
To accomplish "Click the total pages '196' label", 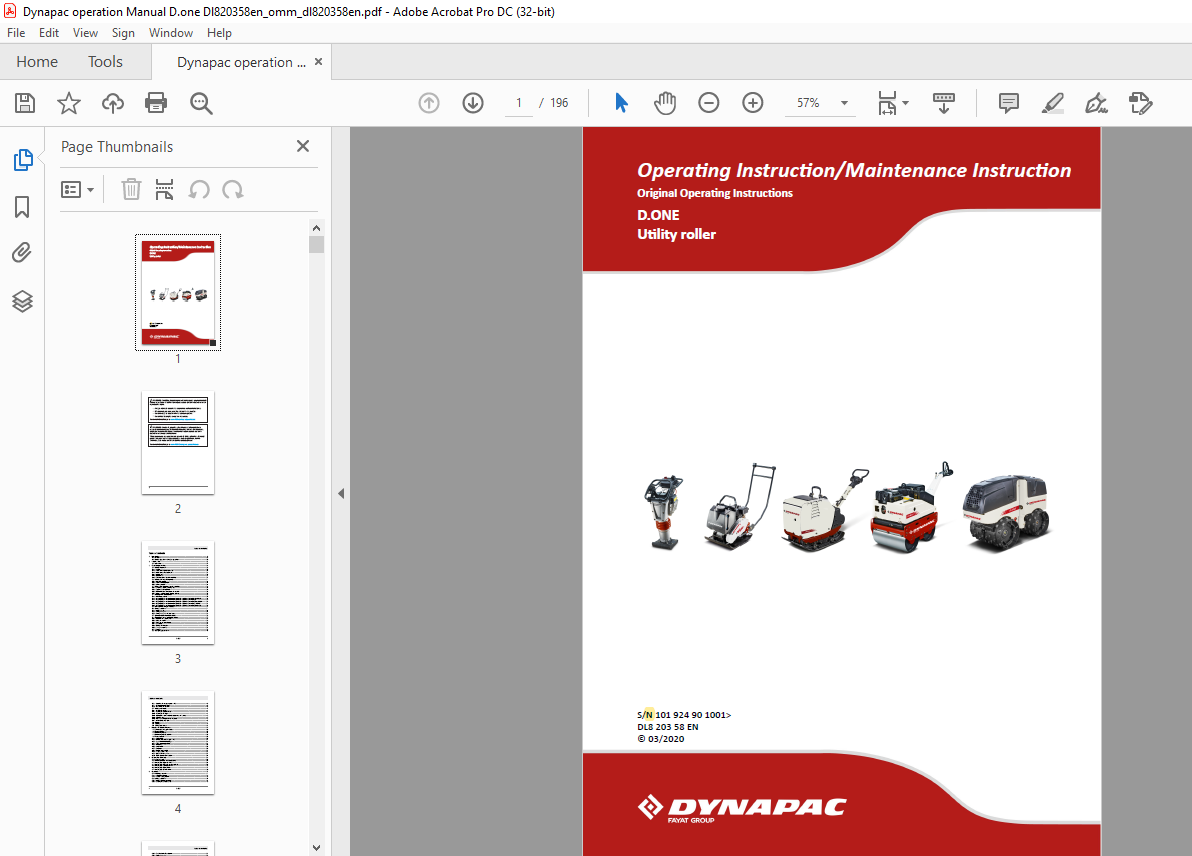I will (x=560, y=103).
